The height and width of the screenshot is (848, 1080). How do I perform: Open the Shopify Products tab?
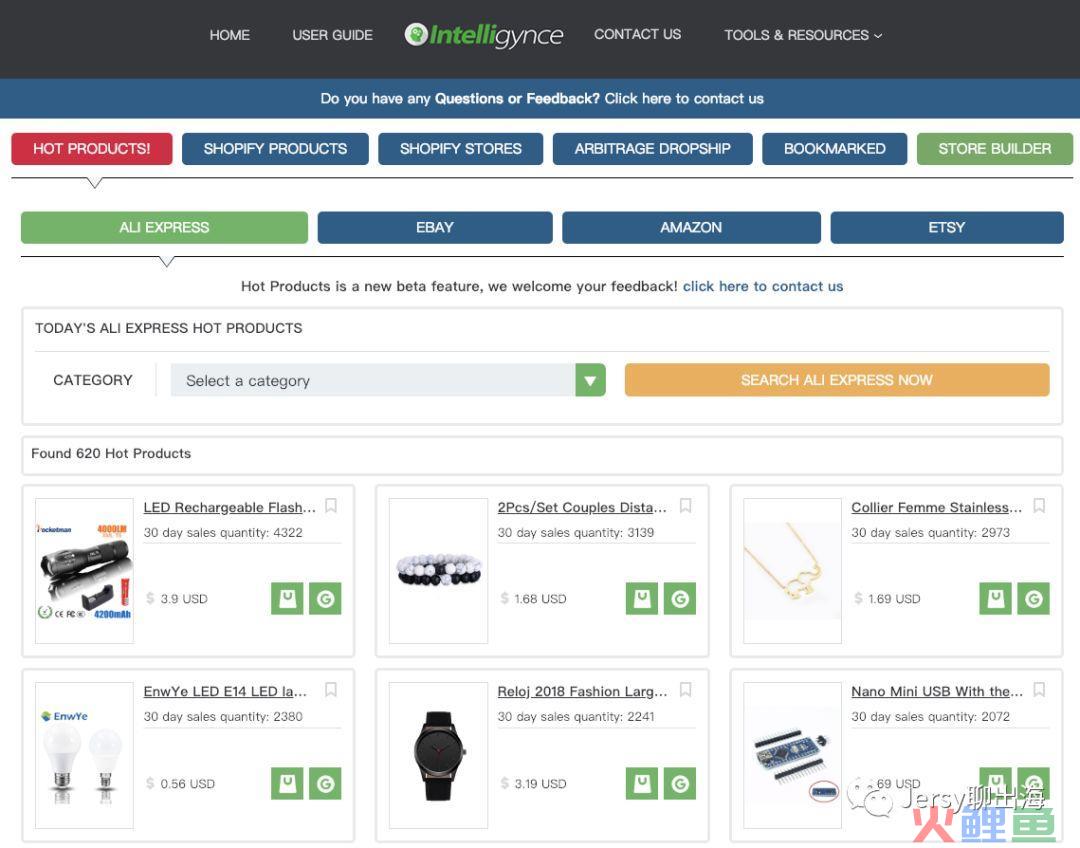click(x=276, y=149)
